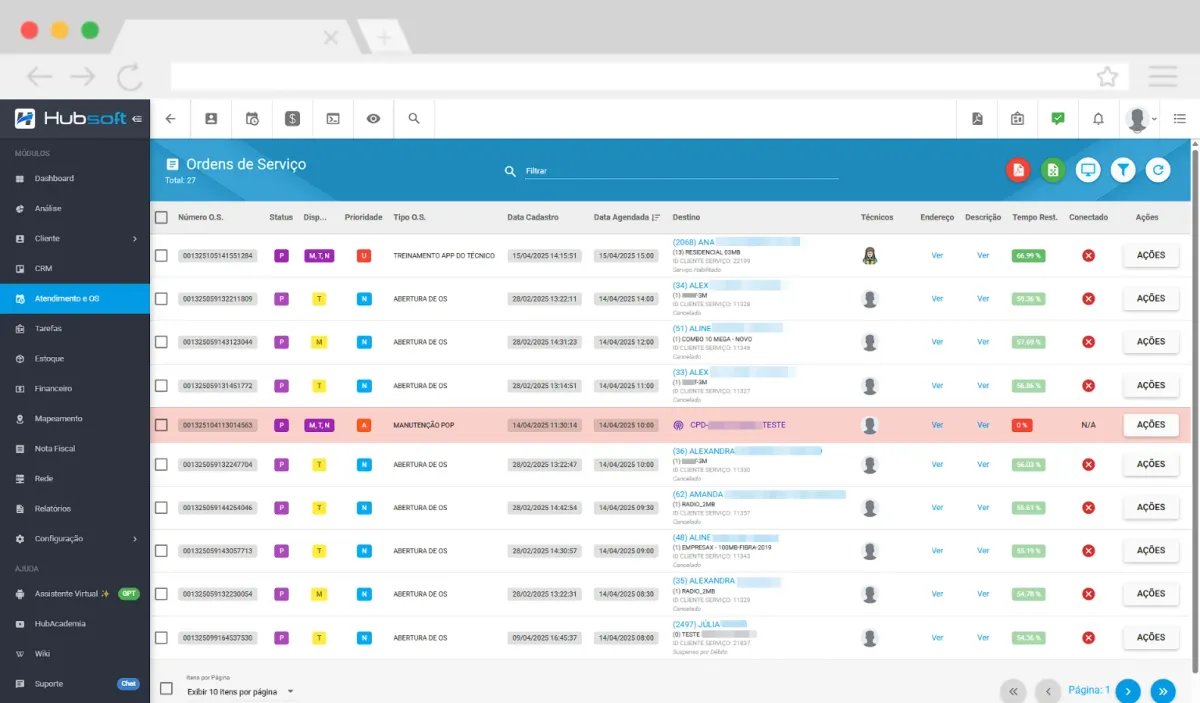Export list with green spreadsheet button
1200x703 pixels.
click(x=1053, y=170)
